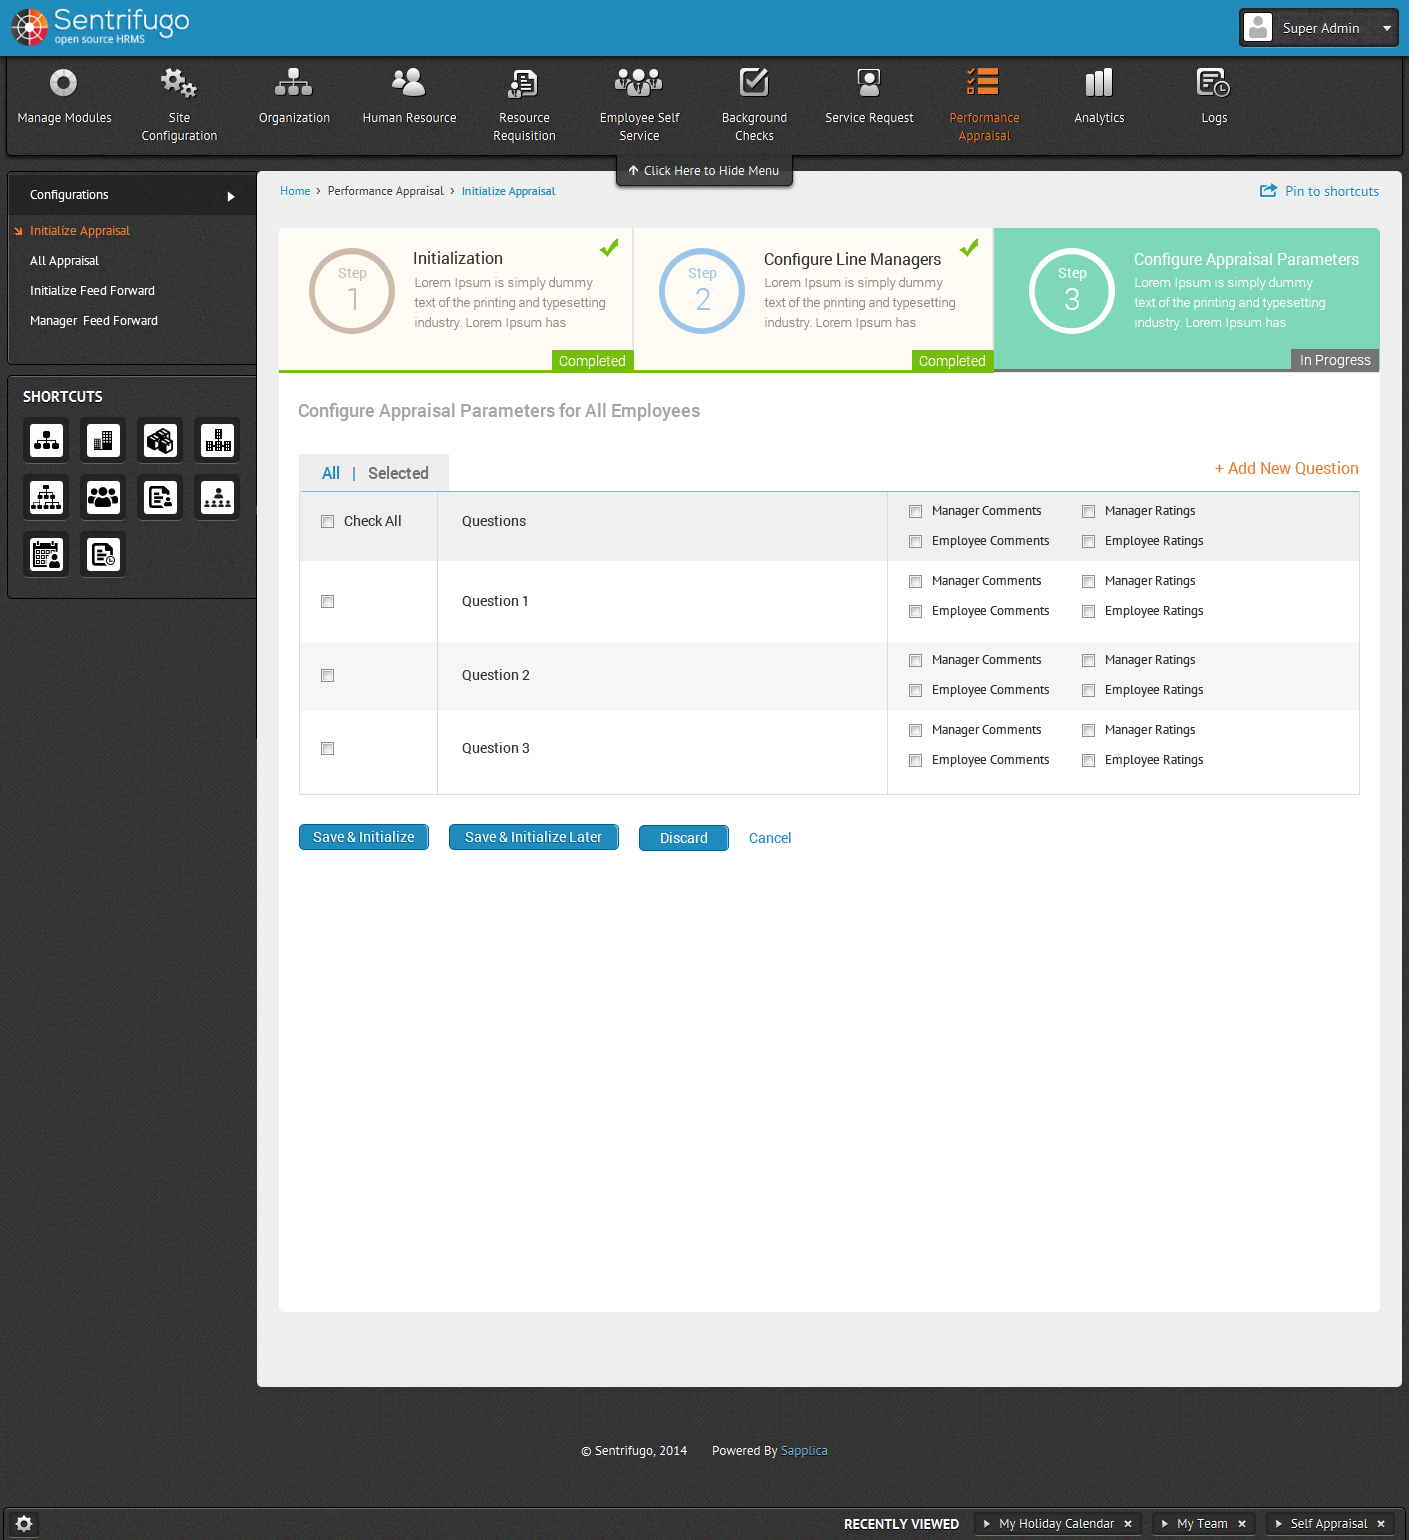Viewport: 1409px width, 1540px height.
Task: Open the Analytics module
Action: (1099, 97)
